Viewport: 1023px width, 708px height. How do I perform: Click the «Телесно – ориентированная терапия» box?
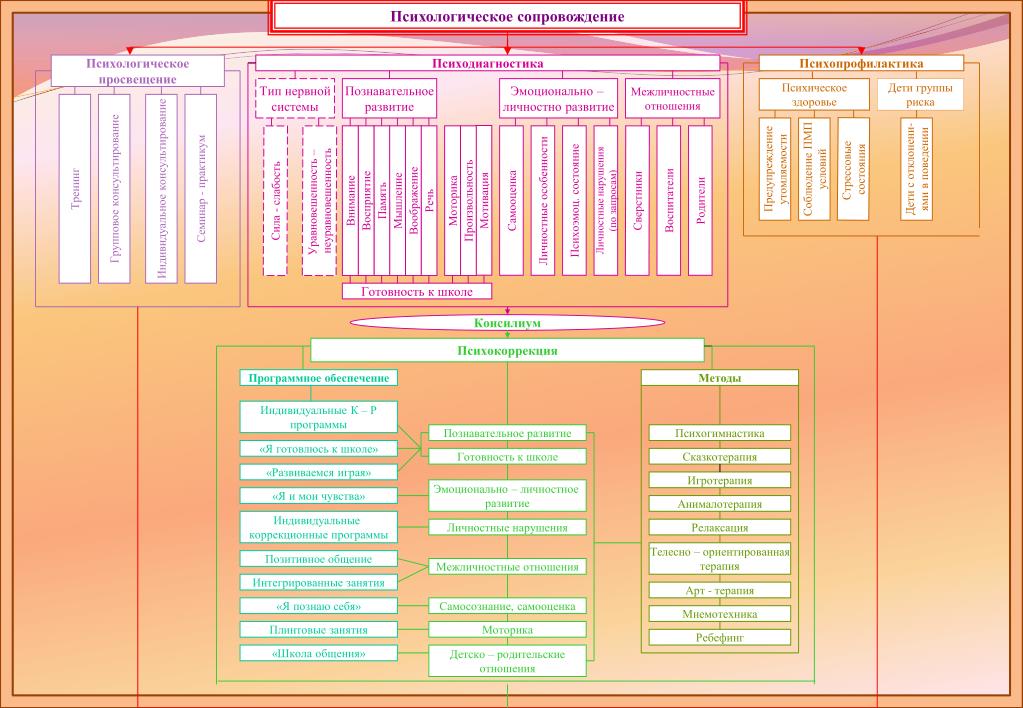tap(720, 559)
